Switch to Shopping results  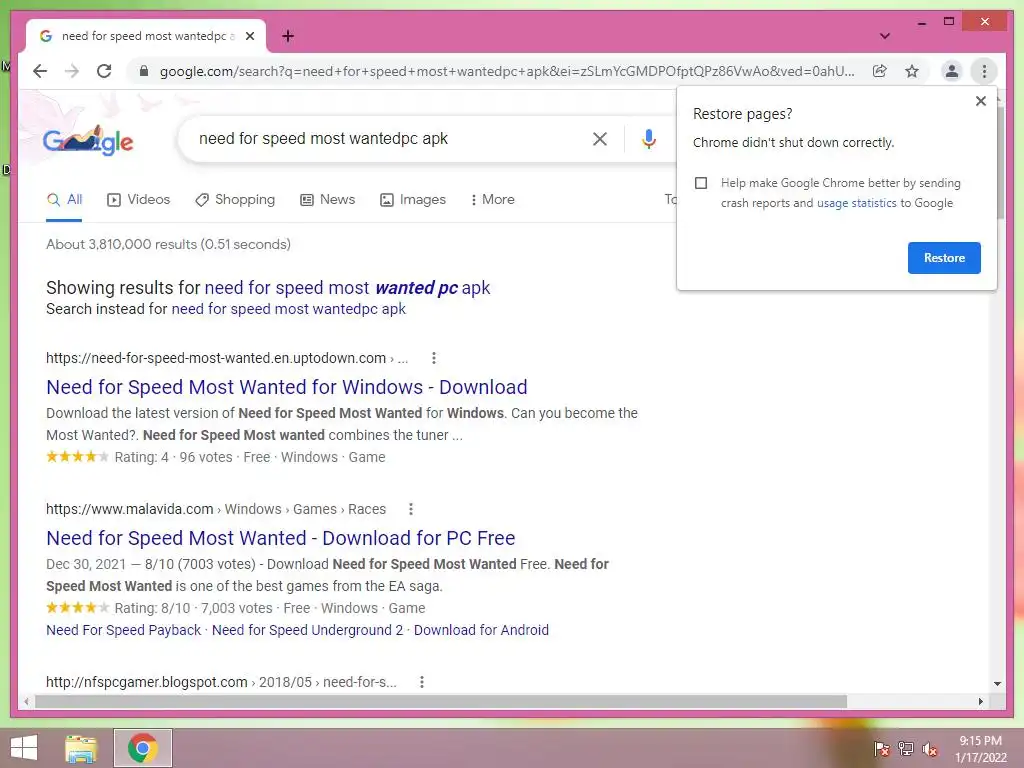click(x=235, y=200)
